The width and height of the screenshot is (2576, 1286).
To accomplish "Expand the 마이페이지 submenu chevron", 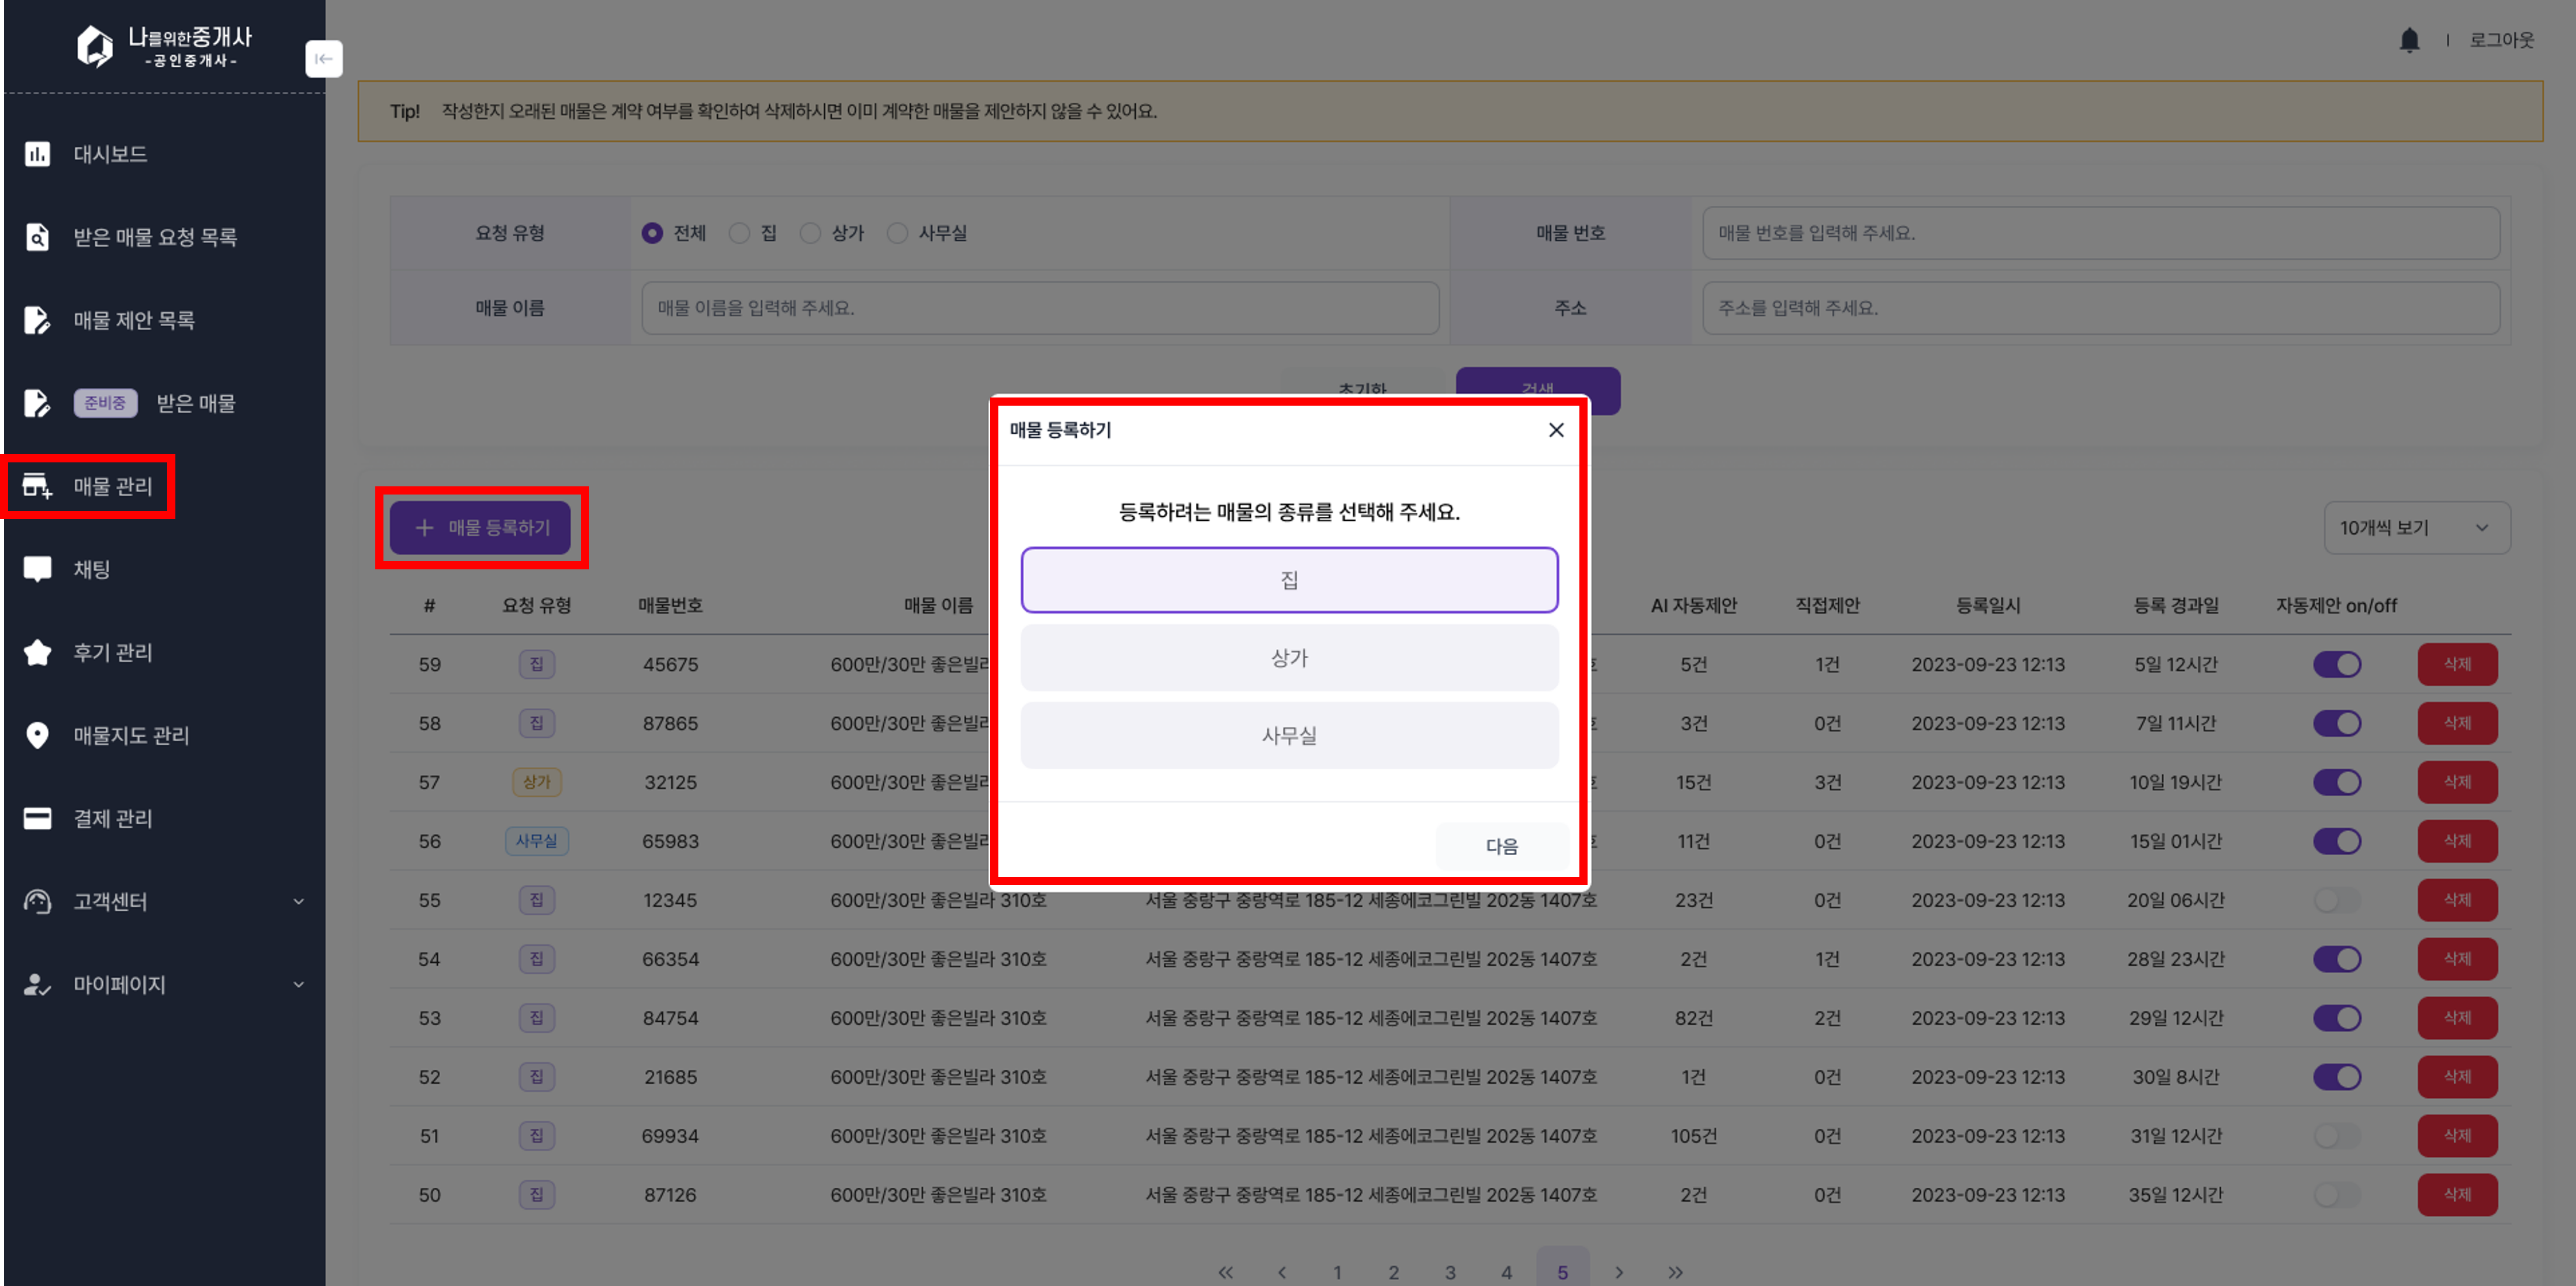I will [x=298, y=984].
